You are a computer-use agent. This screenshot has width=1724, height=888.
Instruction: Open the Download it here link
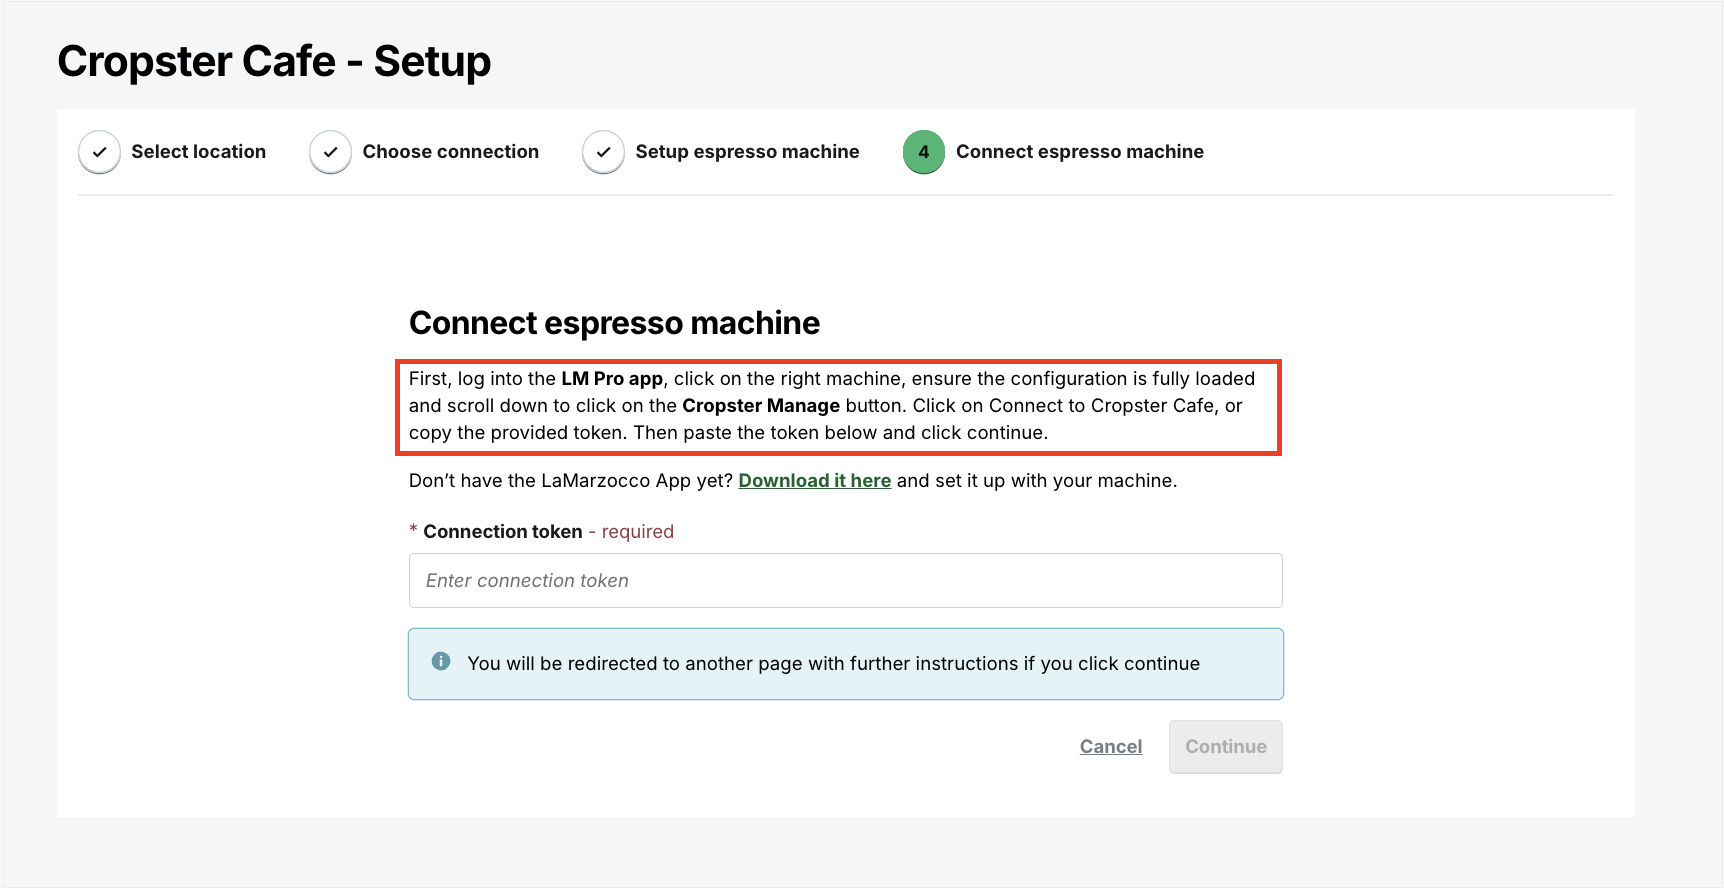[x=815, y=481]
